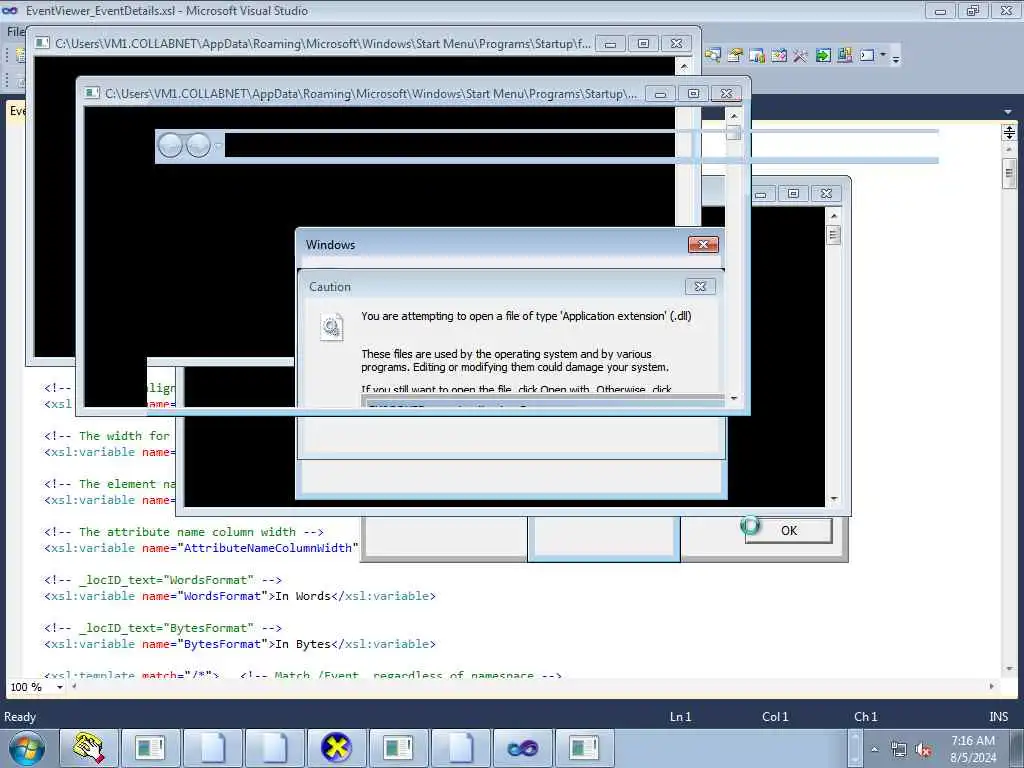Show hidden system tray icons
1024x768 pixels.
(874, 749)
